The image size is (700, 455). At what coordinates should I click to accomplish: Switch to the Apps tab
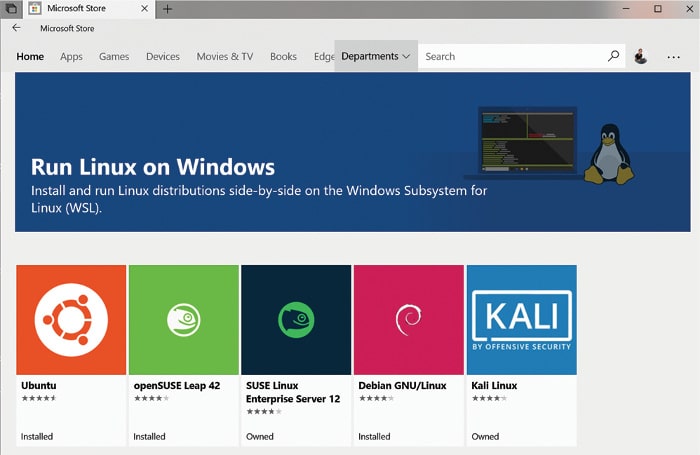click(x=71, y=57)
